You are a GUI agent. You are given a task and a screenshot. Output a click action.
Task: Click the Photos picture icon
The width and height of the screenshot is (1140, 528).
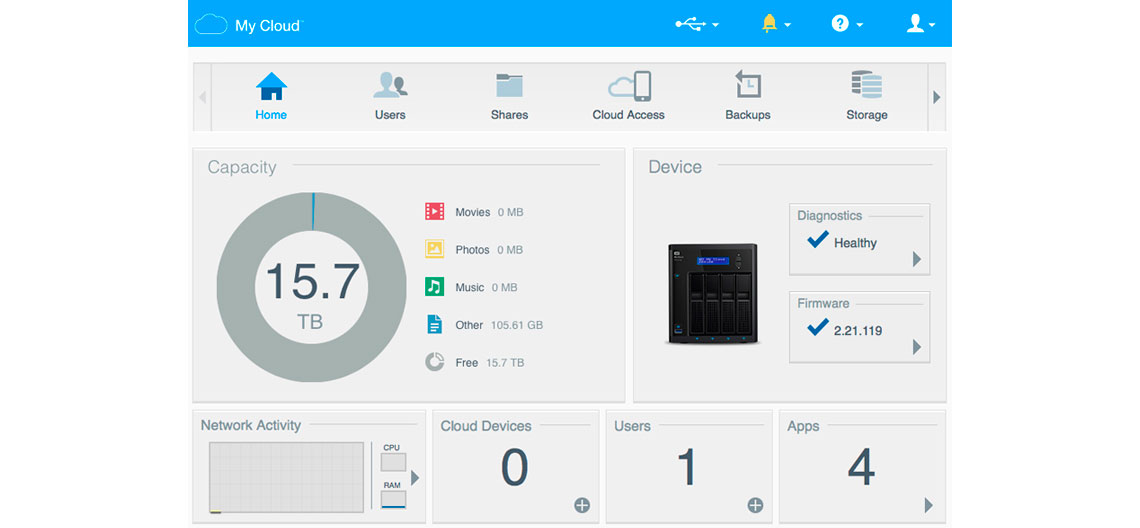pos(435,249)
